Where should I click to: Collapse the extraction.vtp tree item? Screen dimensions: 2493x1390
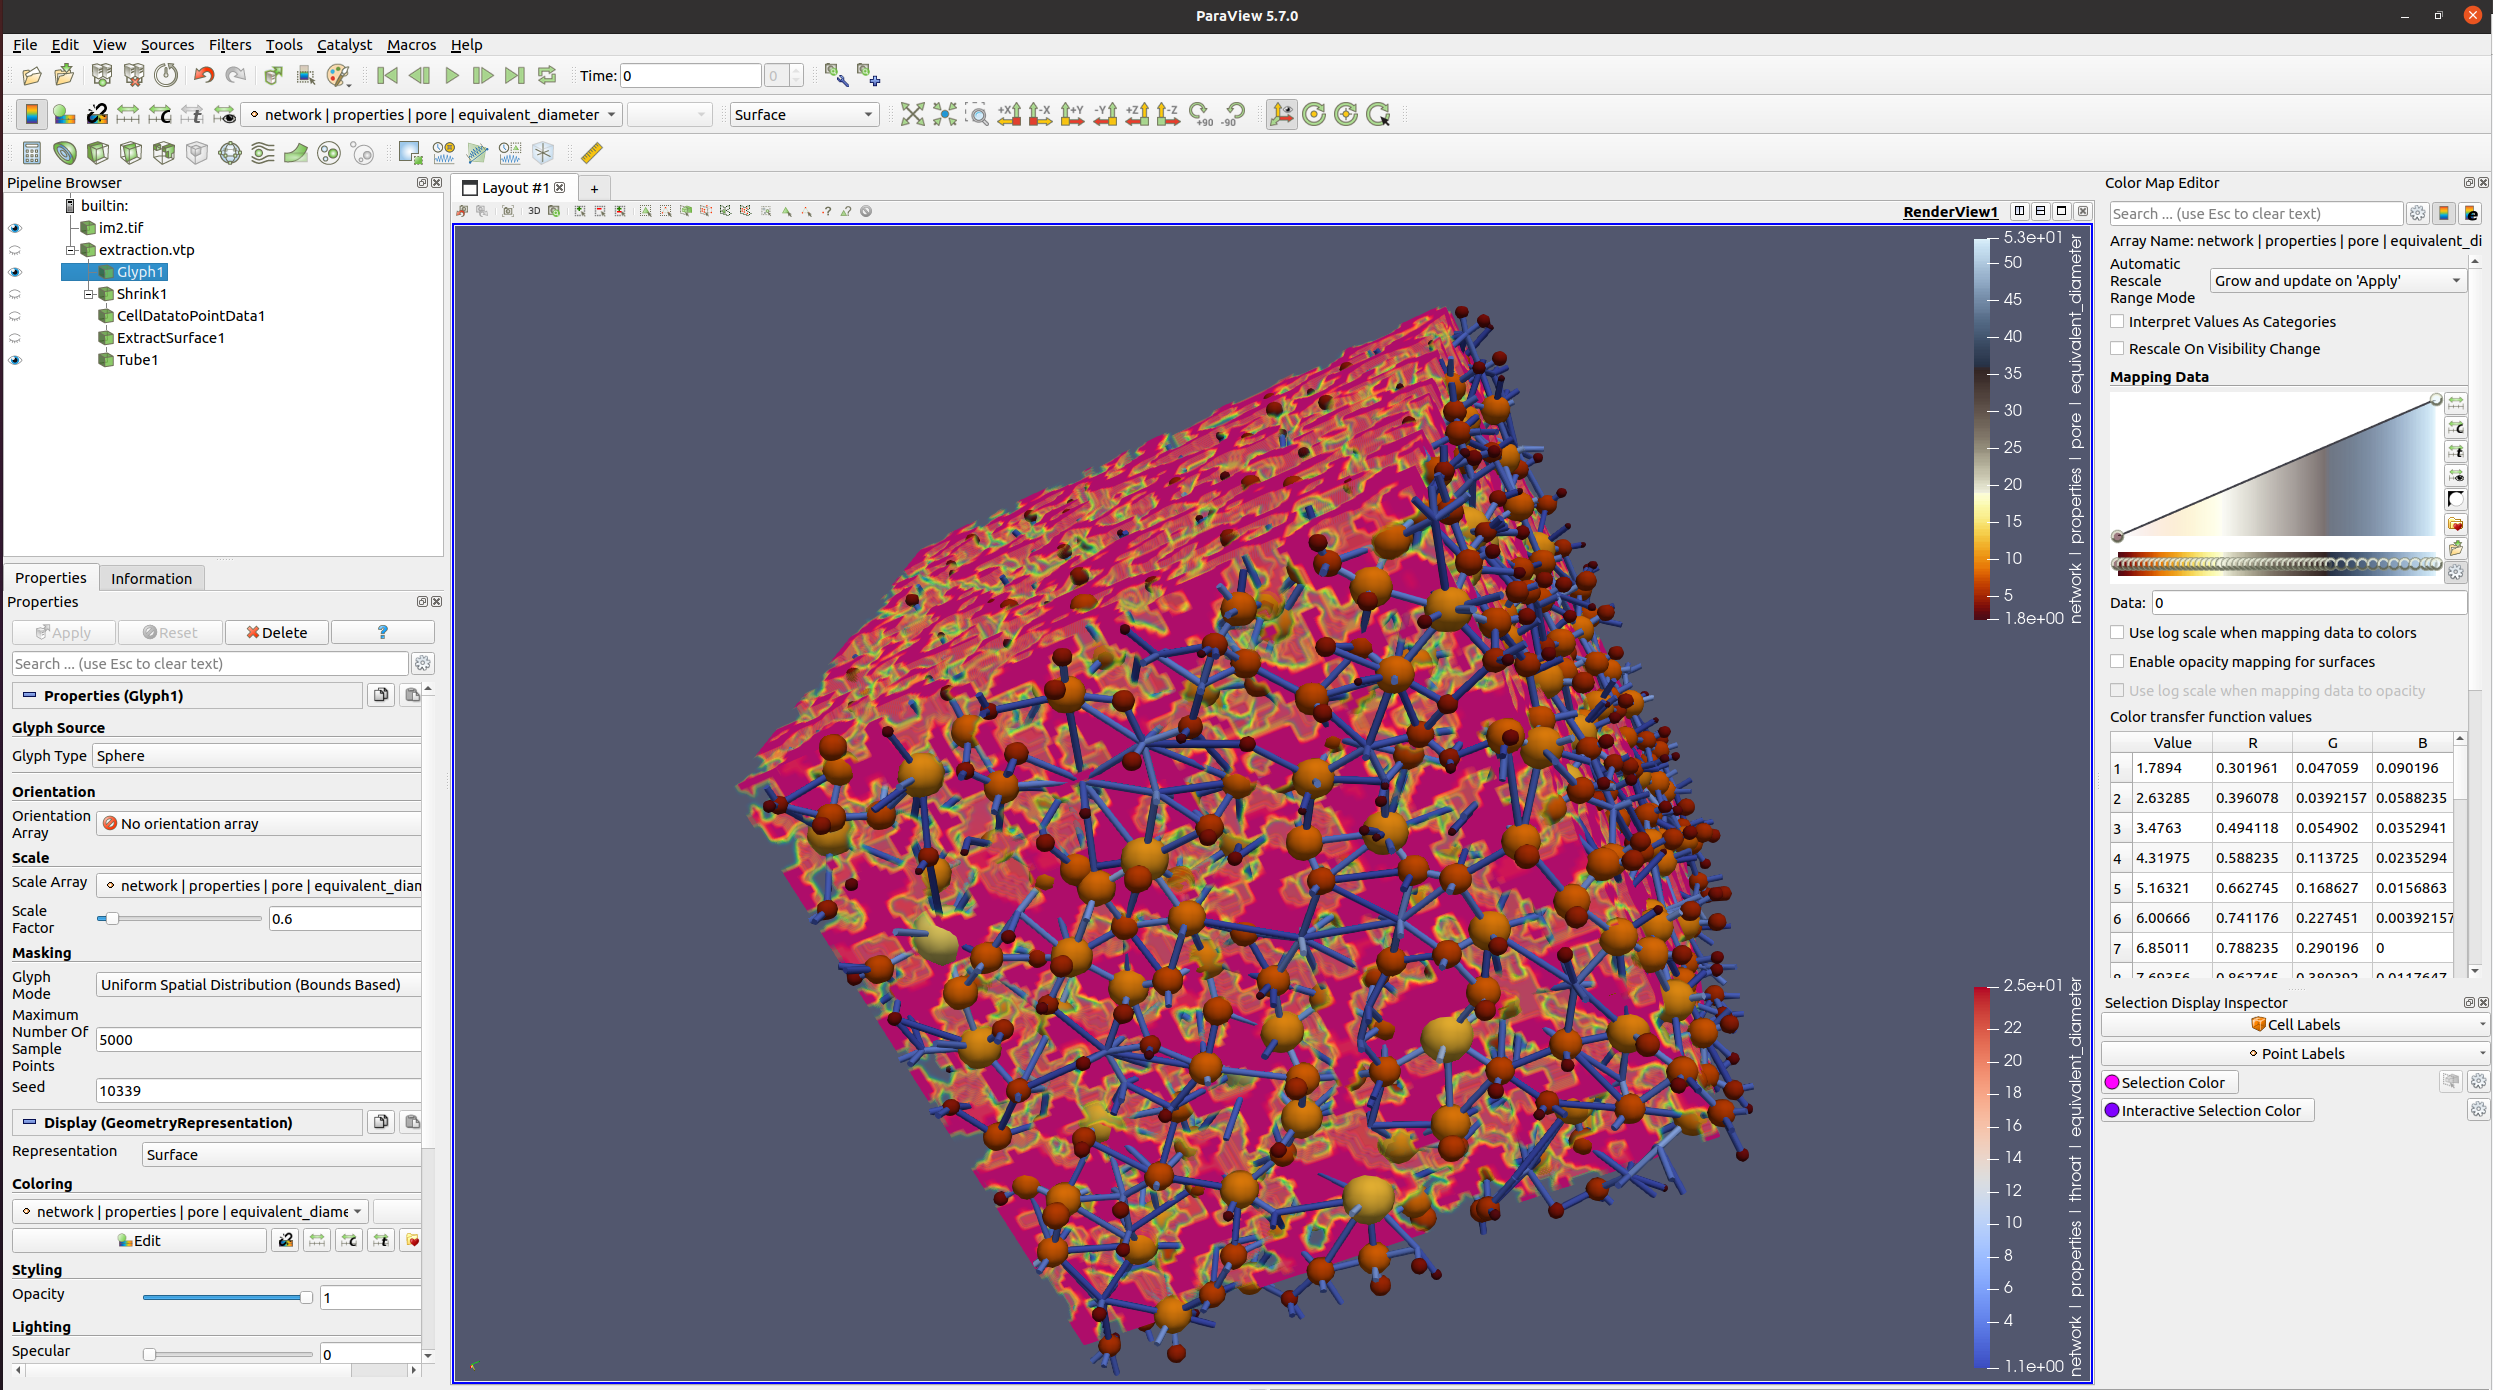[70, 250]
